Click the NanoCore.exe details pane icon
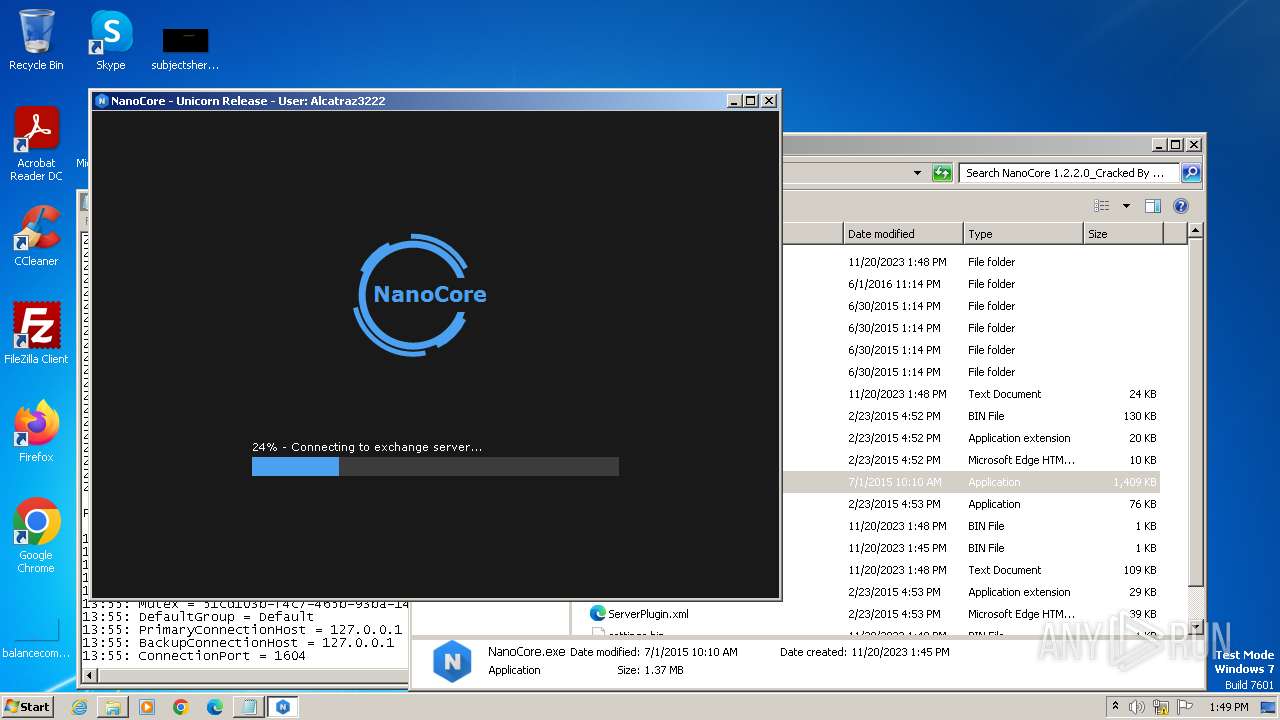Image resolution: width=1280 pixels, height=720 pixels. click(452, 661)
